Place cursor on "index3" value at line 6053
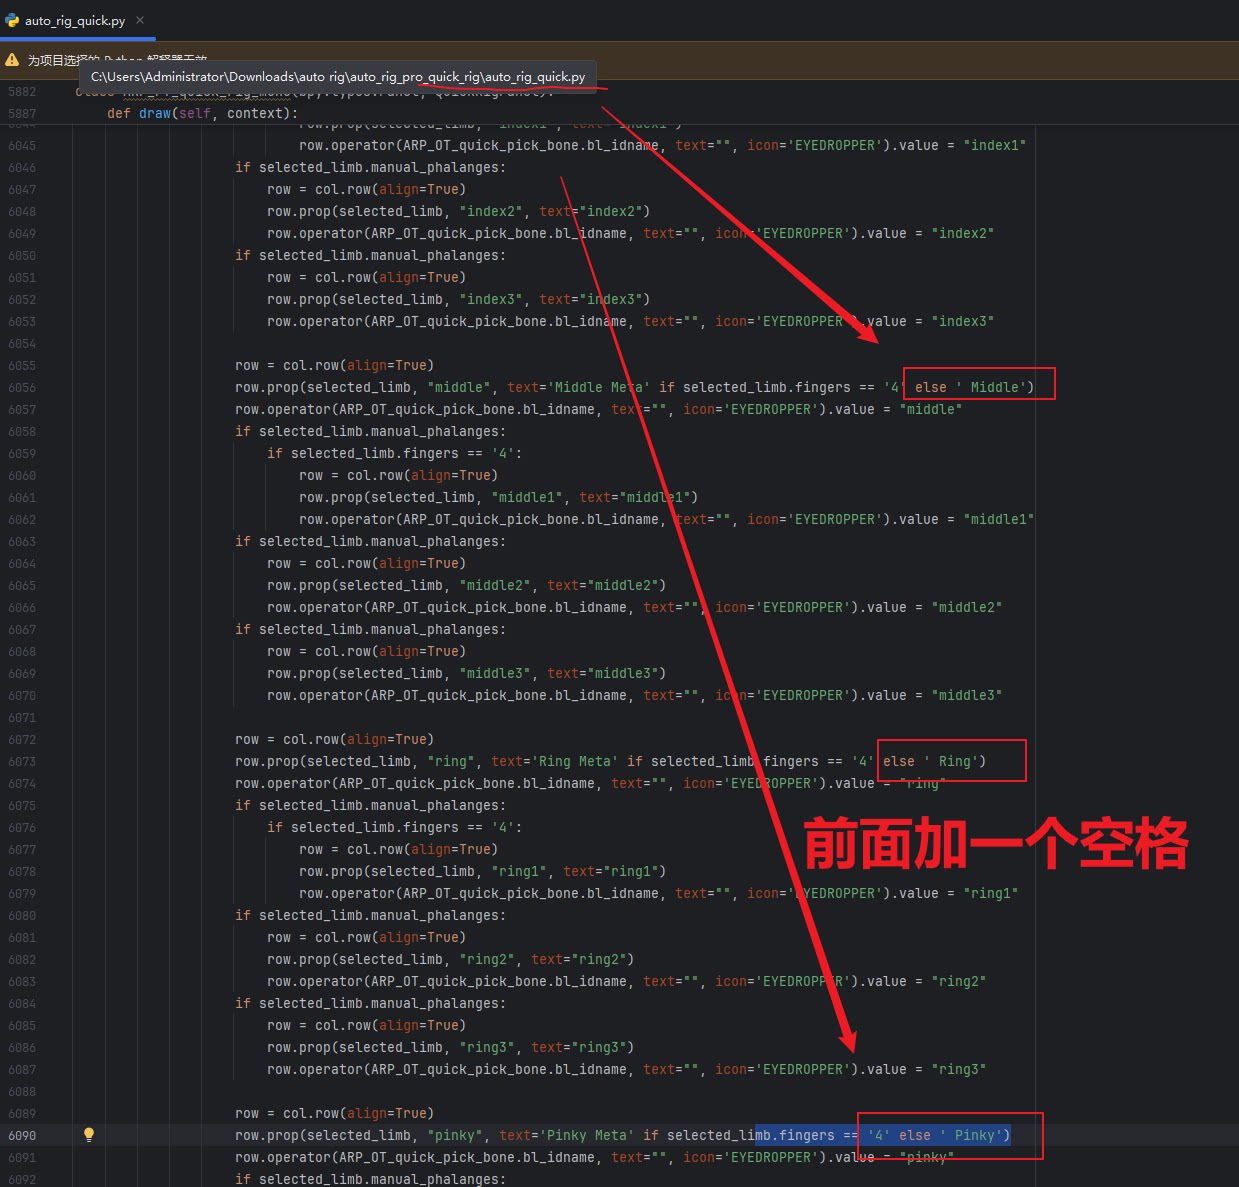The width and height of the screenshot is (1239, 1187). pos(963,321)
